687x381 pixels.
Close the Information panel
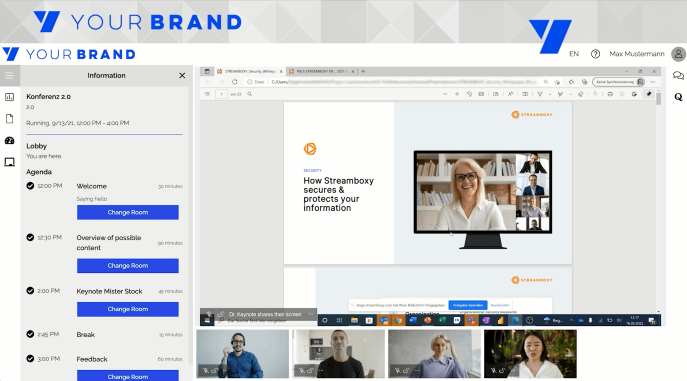point(182,75)
